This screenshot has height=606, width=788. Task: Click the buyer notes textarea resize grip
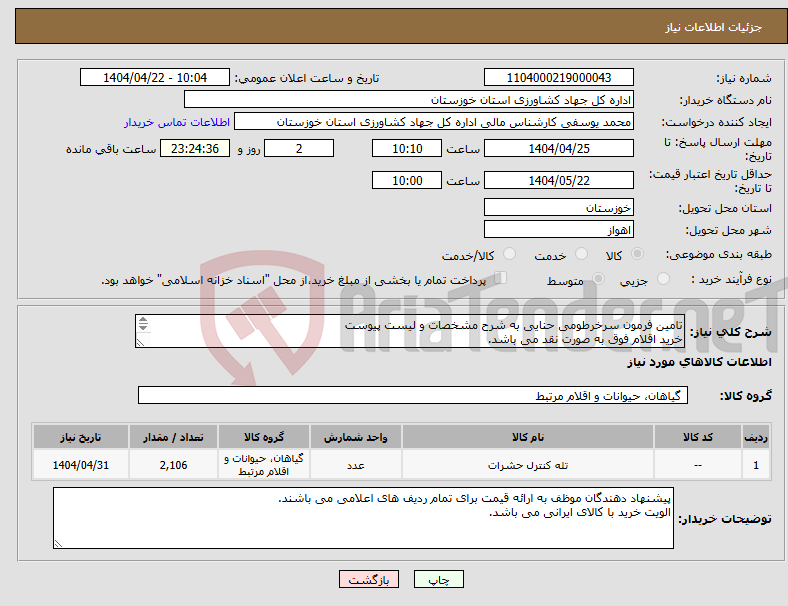[x=58, y=544]
